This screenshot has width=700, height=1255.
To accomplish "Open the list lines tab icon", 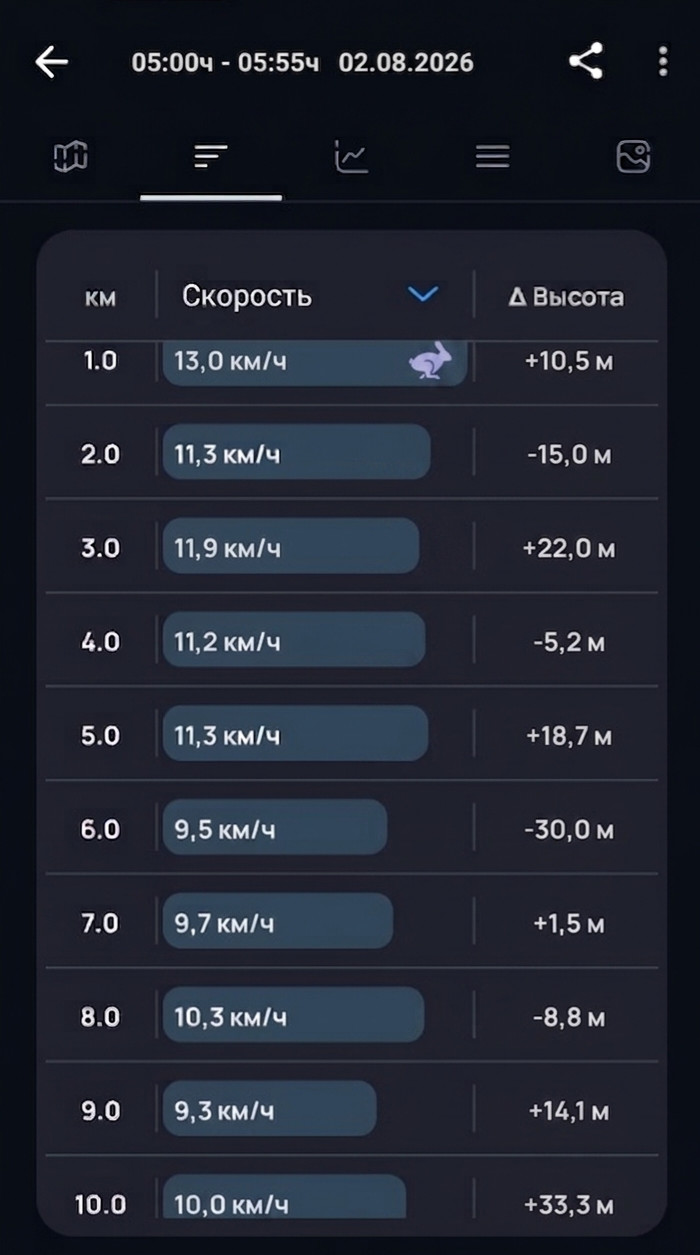I will pos(492,156).
